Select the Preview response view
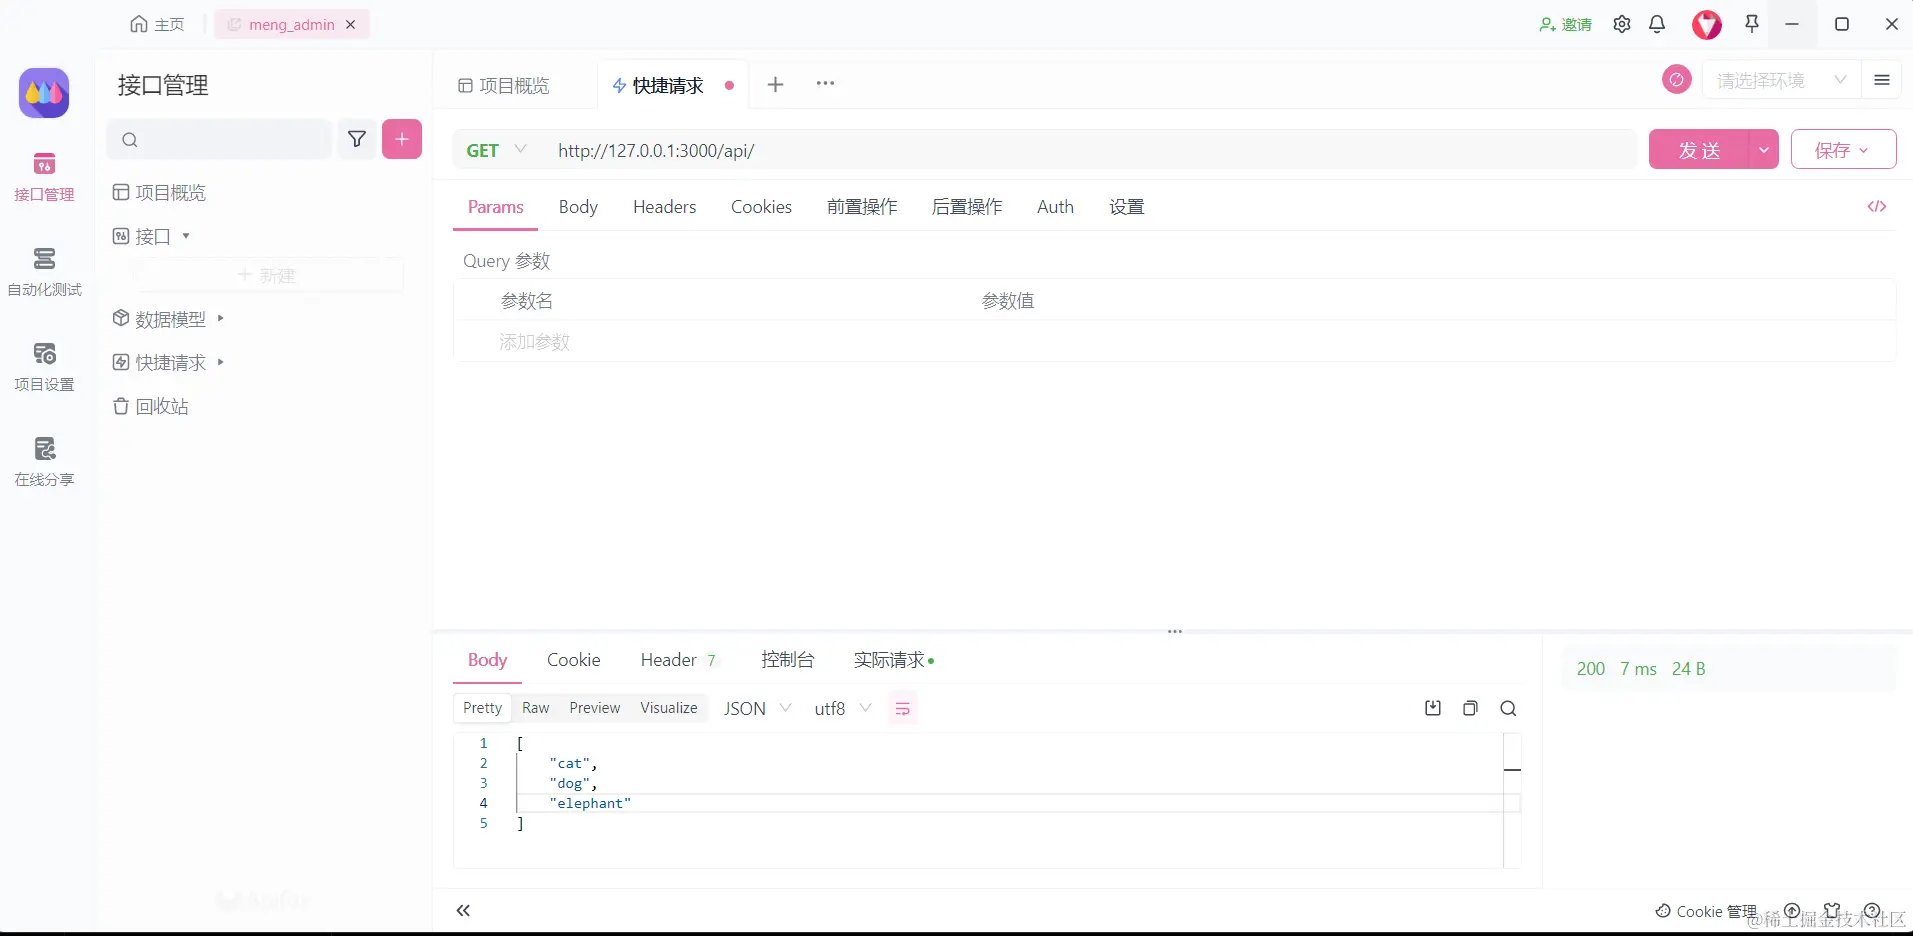The image size is (1913, 936). point(595,708)
